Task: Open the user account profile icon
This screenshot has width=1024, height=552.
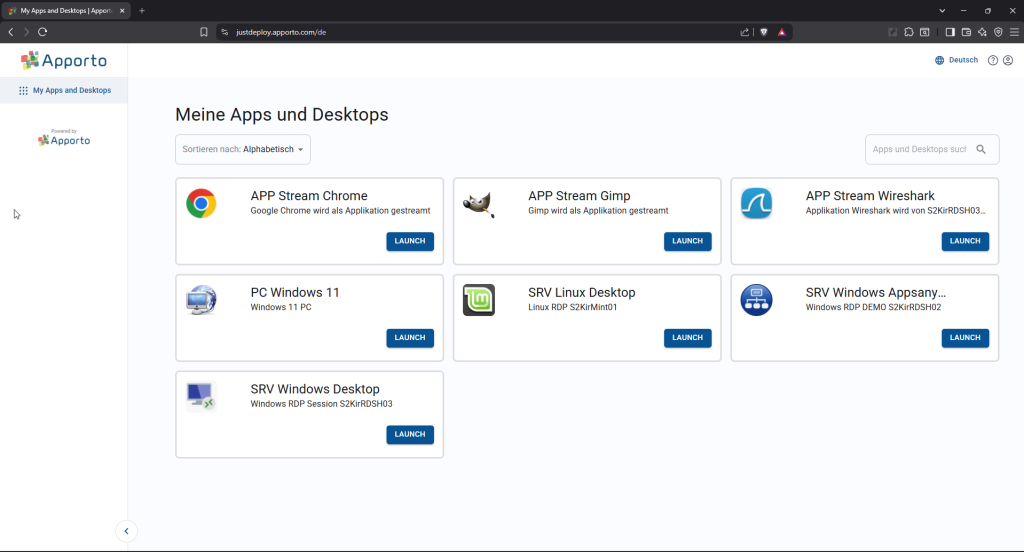Action: pos(1008,60)
